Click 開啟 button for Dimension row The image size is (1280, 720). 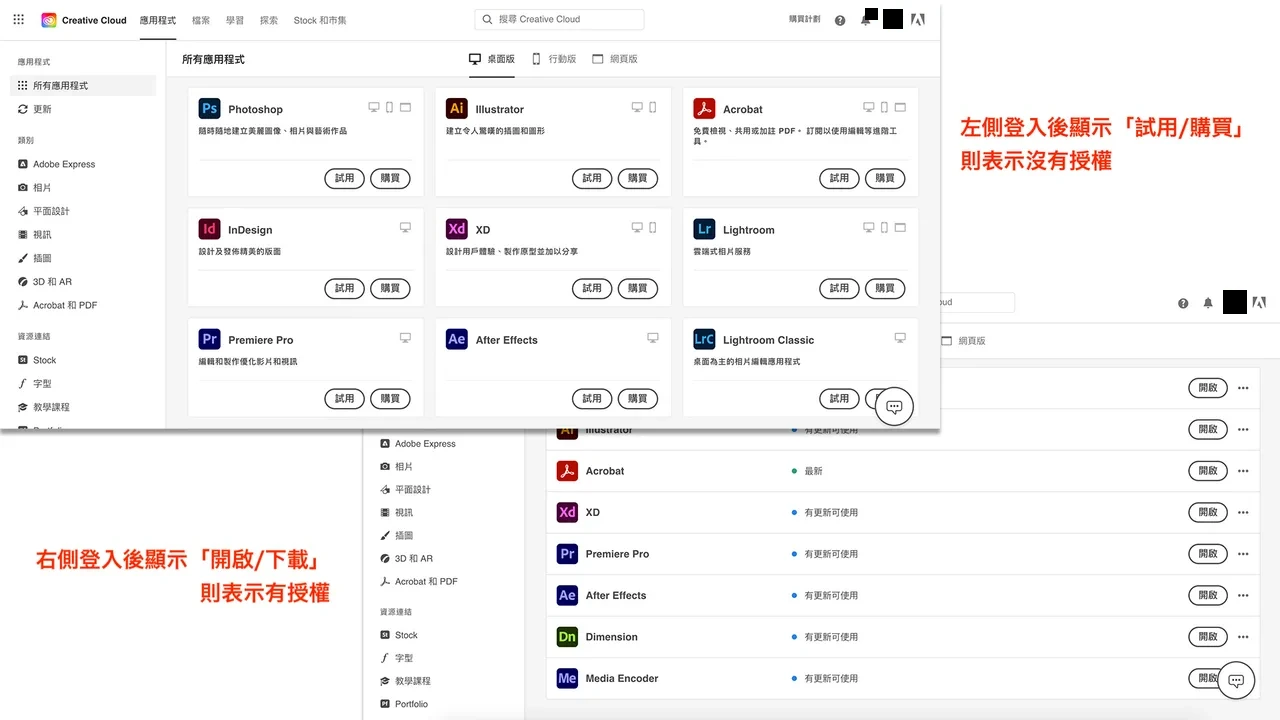(x=1208, y=636)
